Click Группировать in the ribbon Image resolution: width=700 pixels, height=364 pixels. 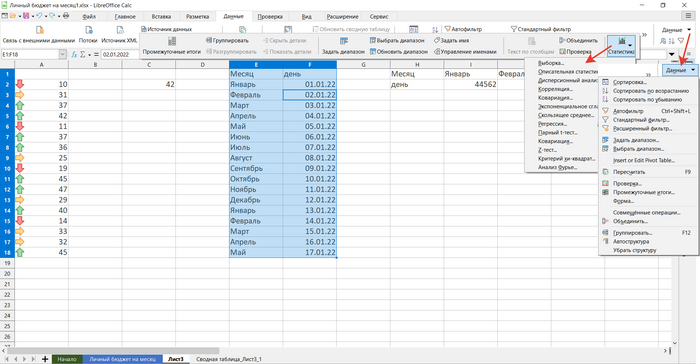tap(227, 40)
